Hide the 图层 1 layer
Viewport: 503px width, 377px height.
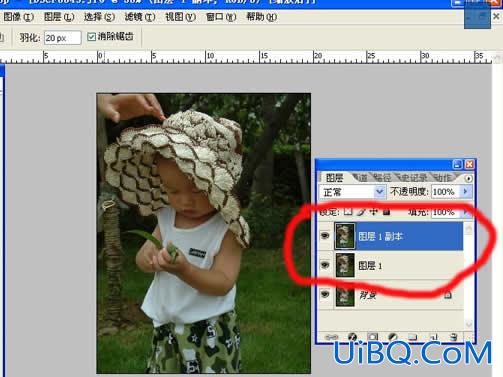(x=325, y=265)
